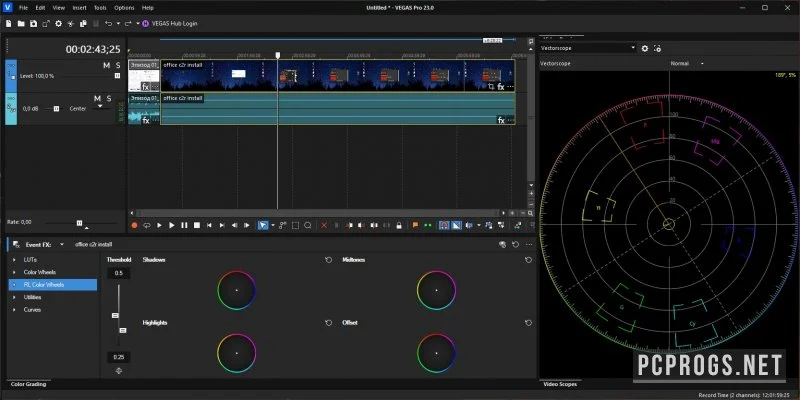The image size is (800, 400).
Task: Expand the LUTs section
Action: pyautogui.click(x=14, y=260)
